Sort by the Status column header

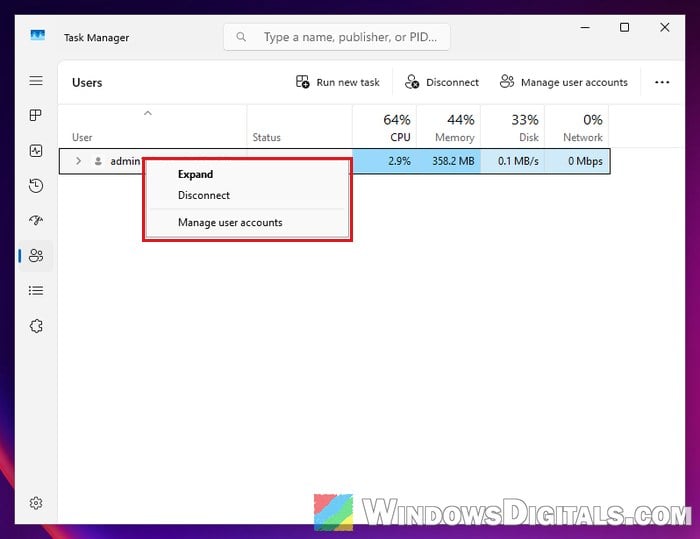click(300, 126)
